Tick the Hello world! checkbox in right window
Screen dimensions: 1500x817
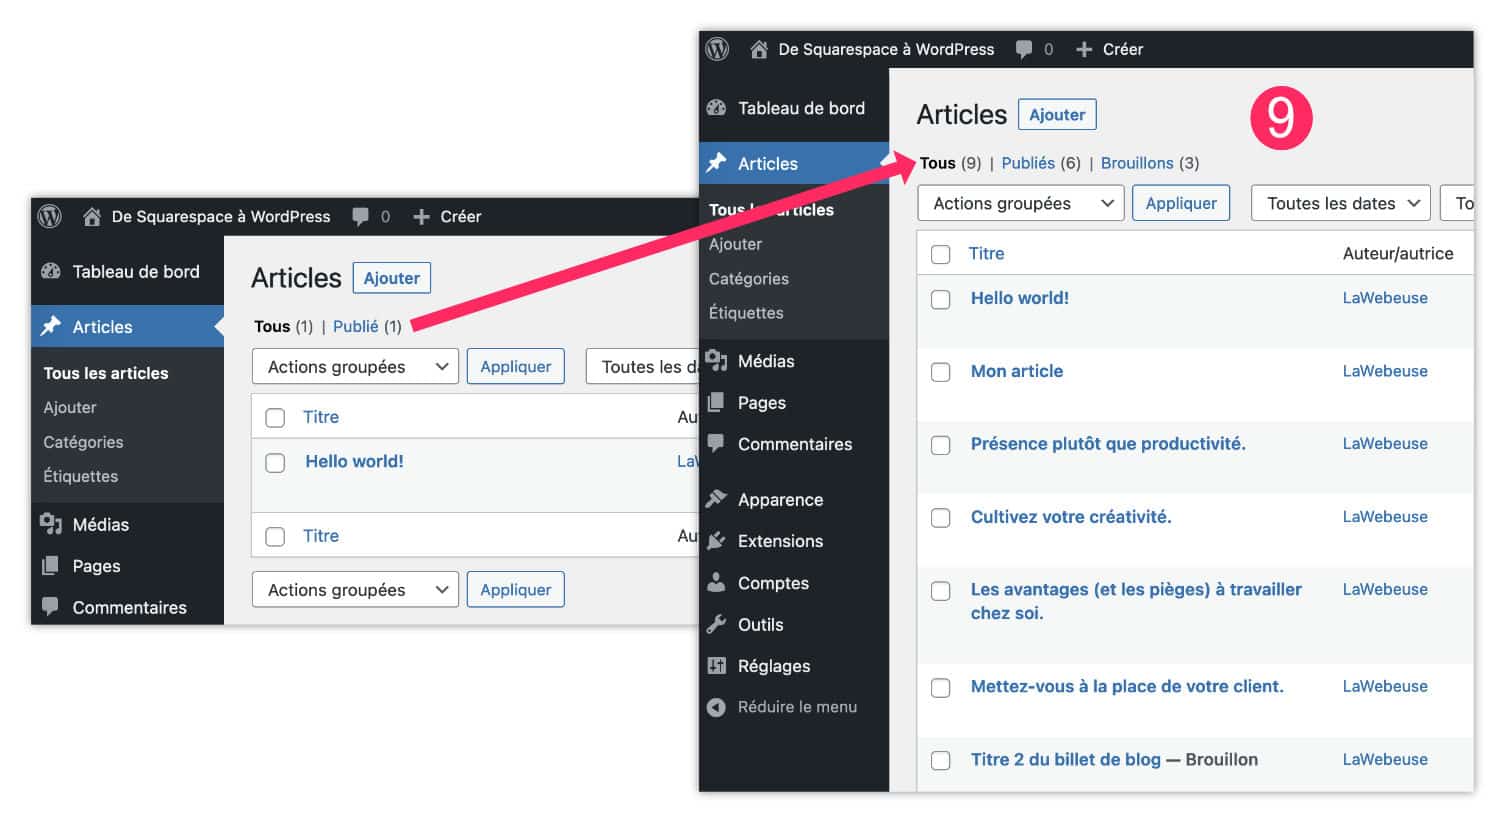(x=941, y=299)
